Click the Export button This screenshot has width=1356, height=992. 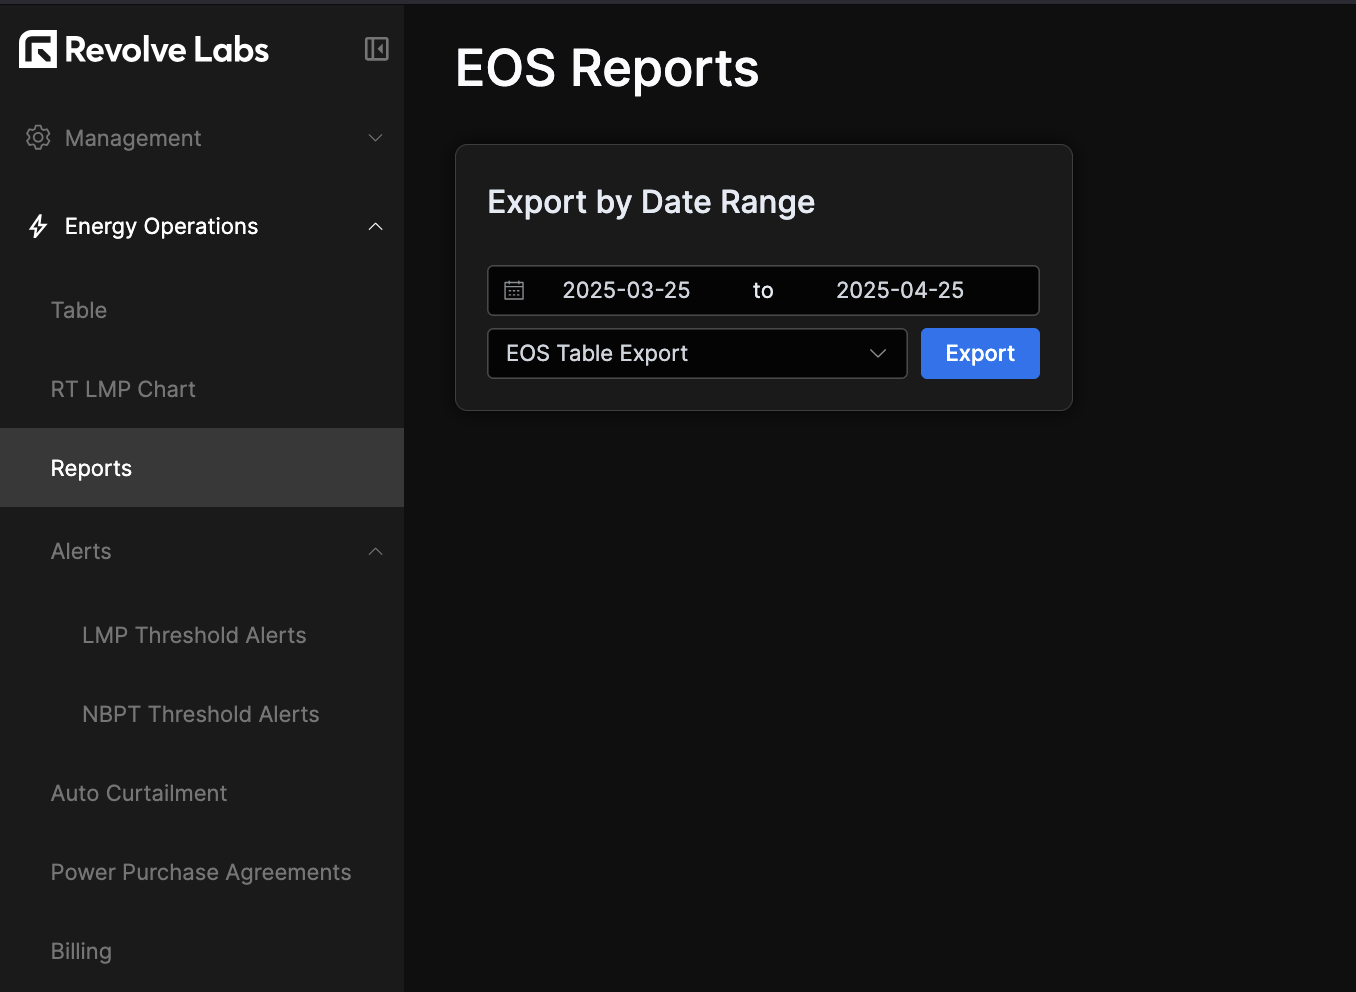[980, 353]
